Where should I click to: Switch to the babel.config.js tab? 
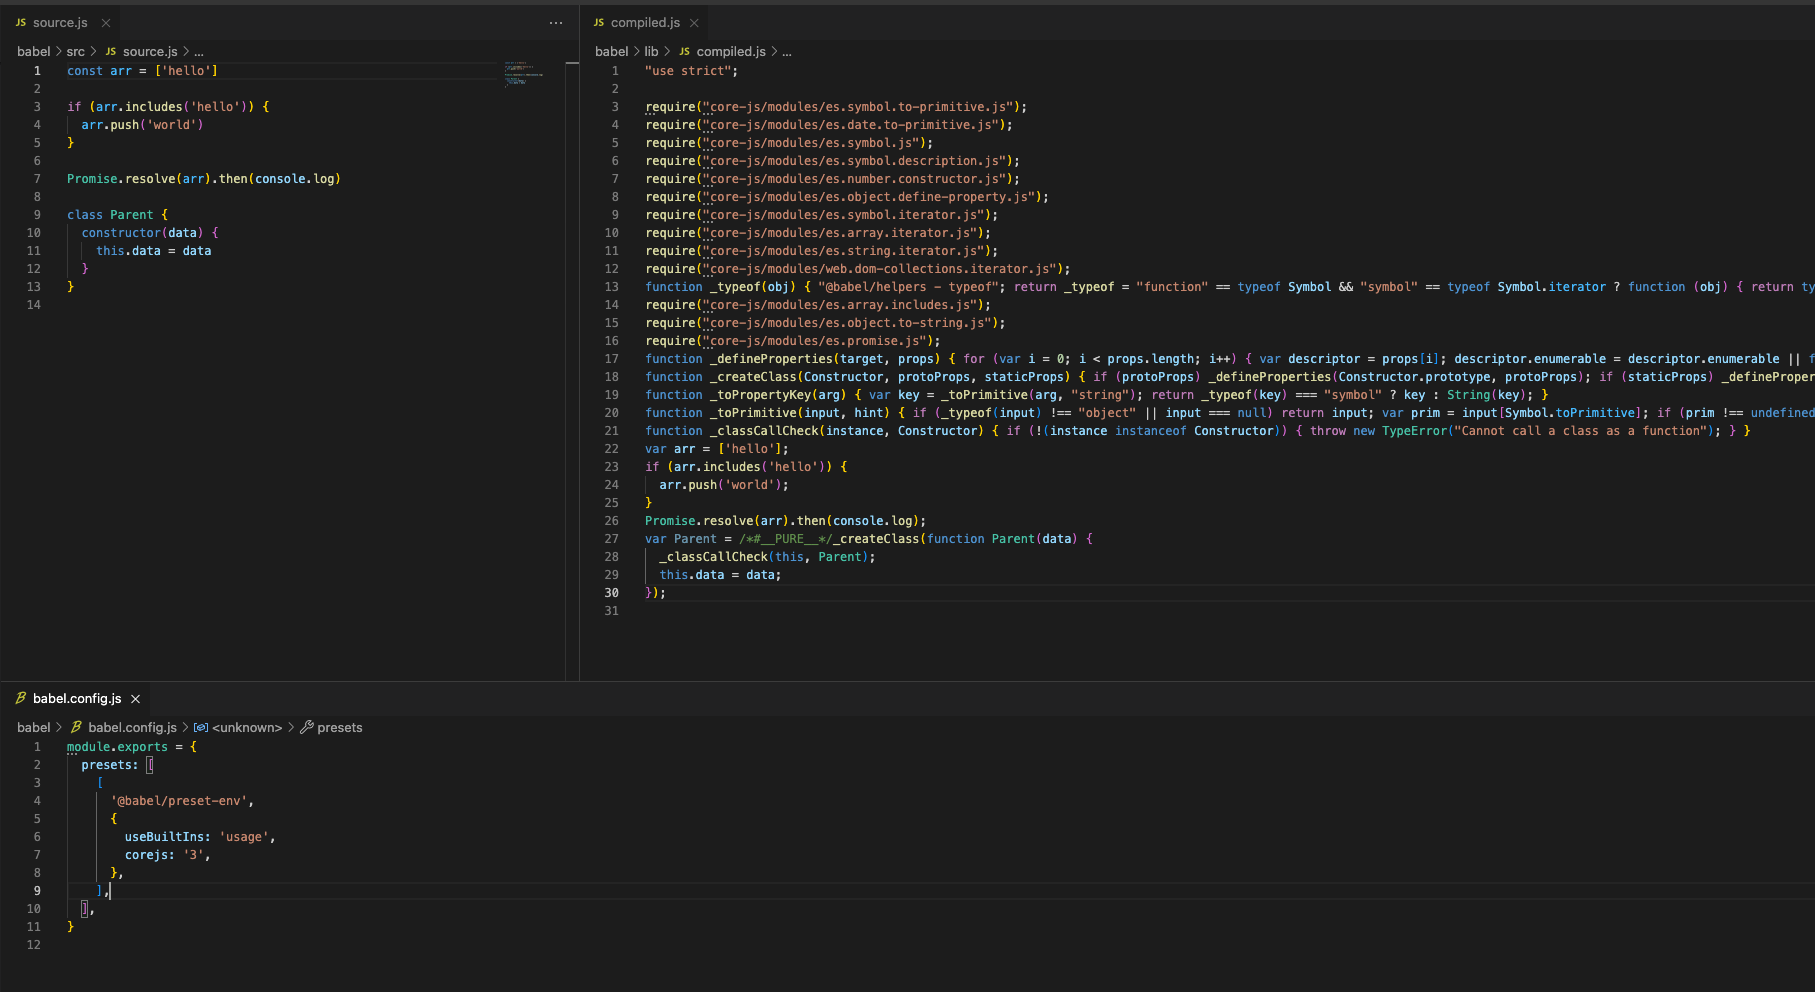(x=78, y=698)
